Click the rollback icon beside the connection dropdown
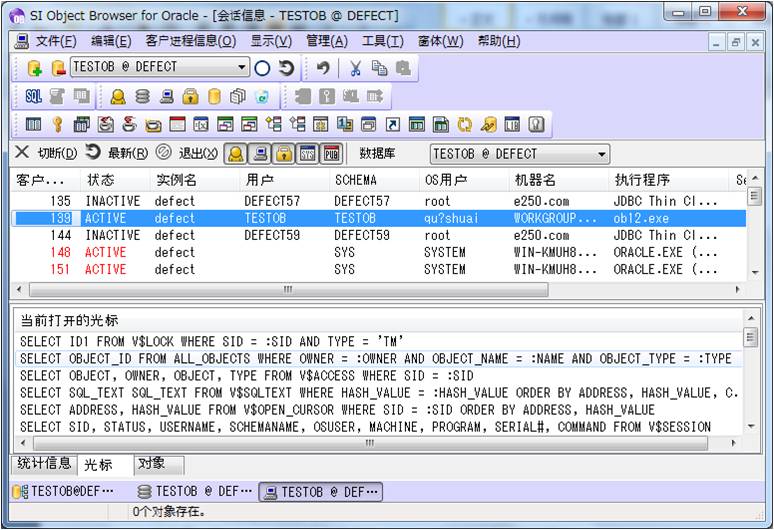Image resolution: width=774 pixels, height=530 pixels. [x=287, y=68]
